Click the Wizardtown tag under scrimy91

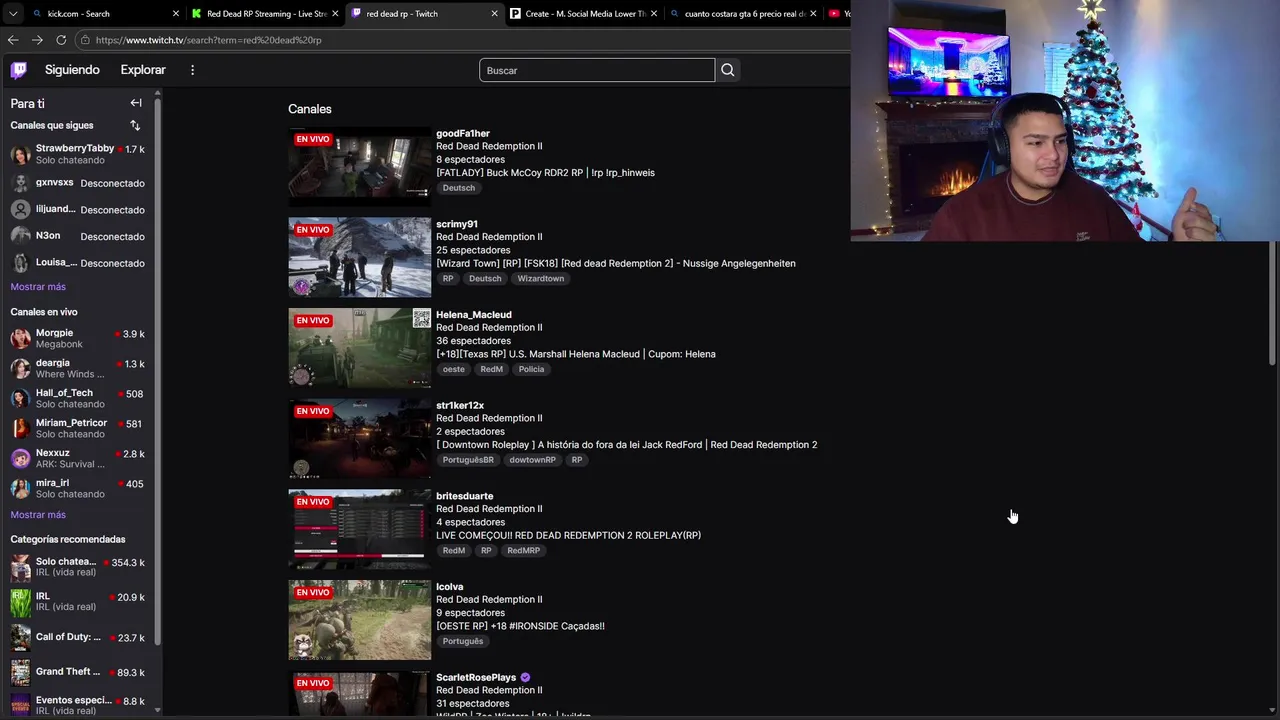(541, 279)
